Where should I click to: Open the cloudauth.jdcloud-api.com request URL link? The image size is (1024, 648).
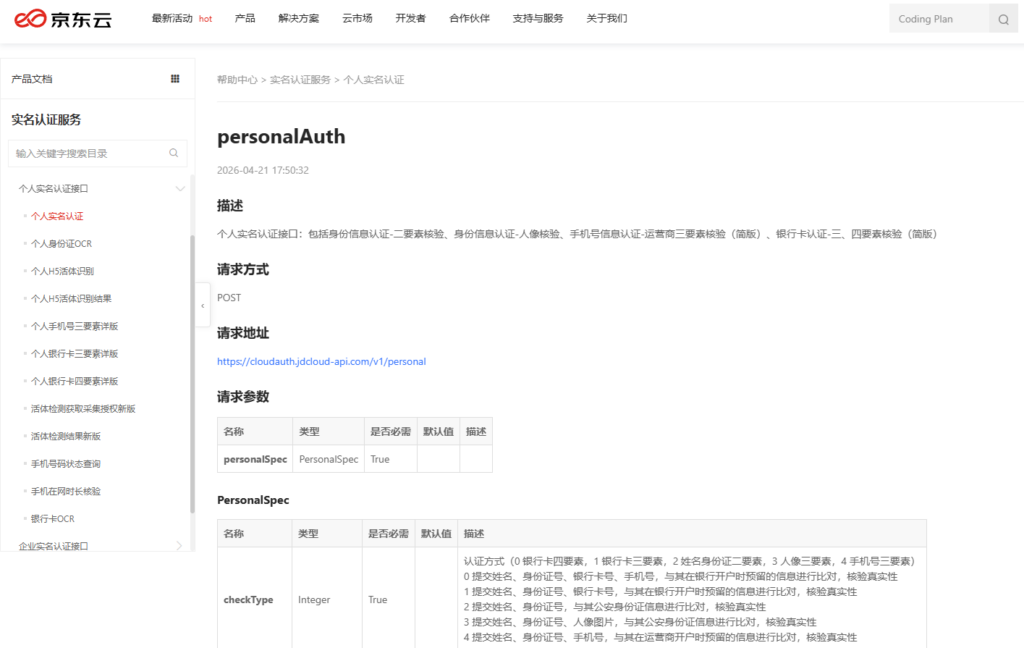pos(321,361)
